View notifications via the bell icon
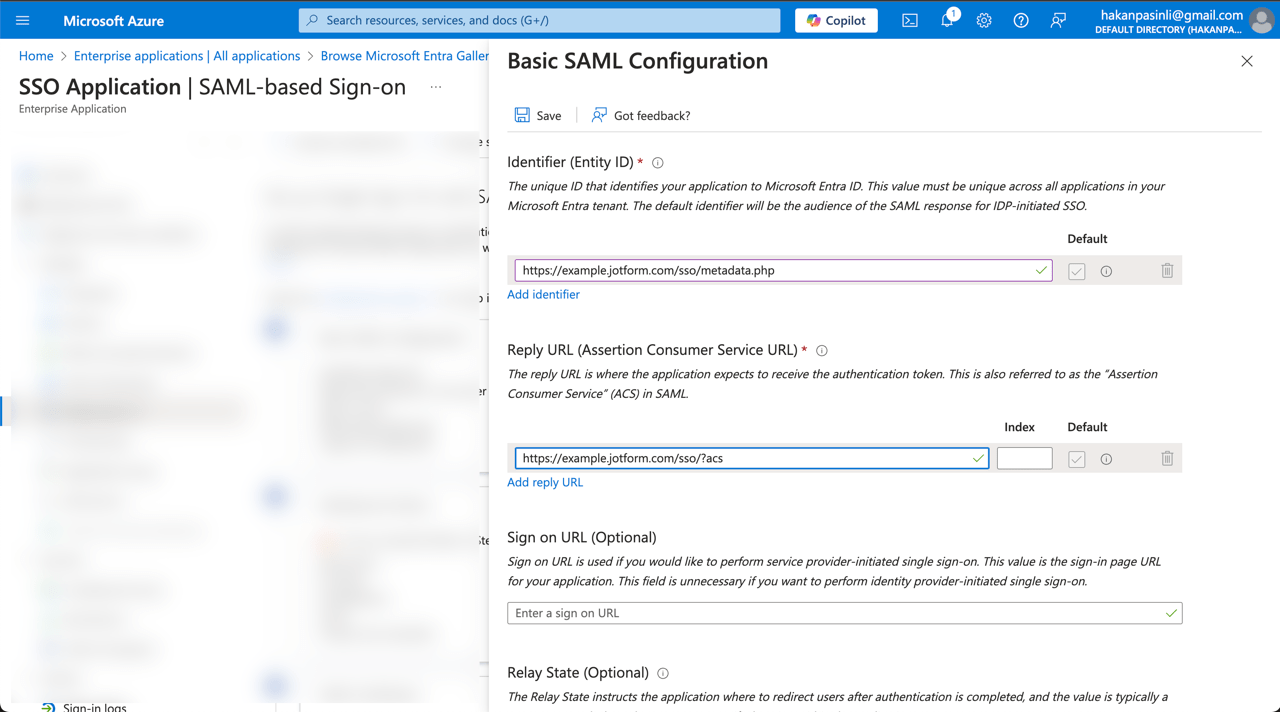This screenshot has height=712, width=1280. tap(946, 20)
